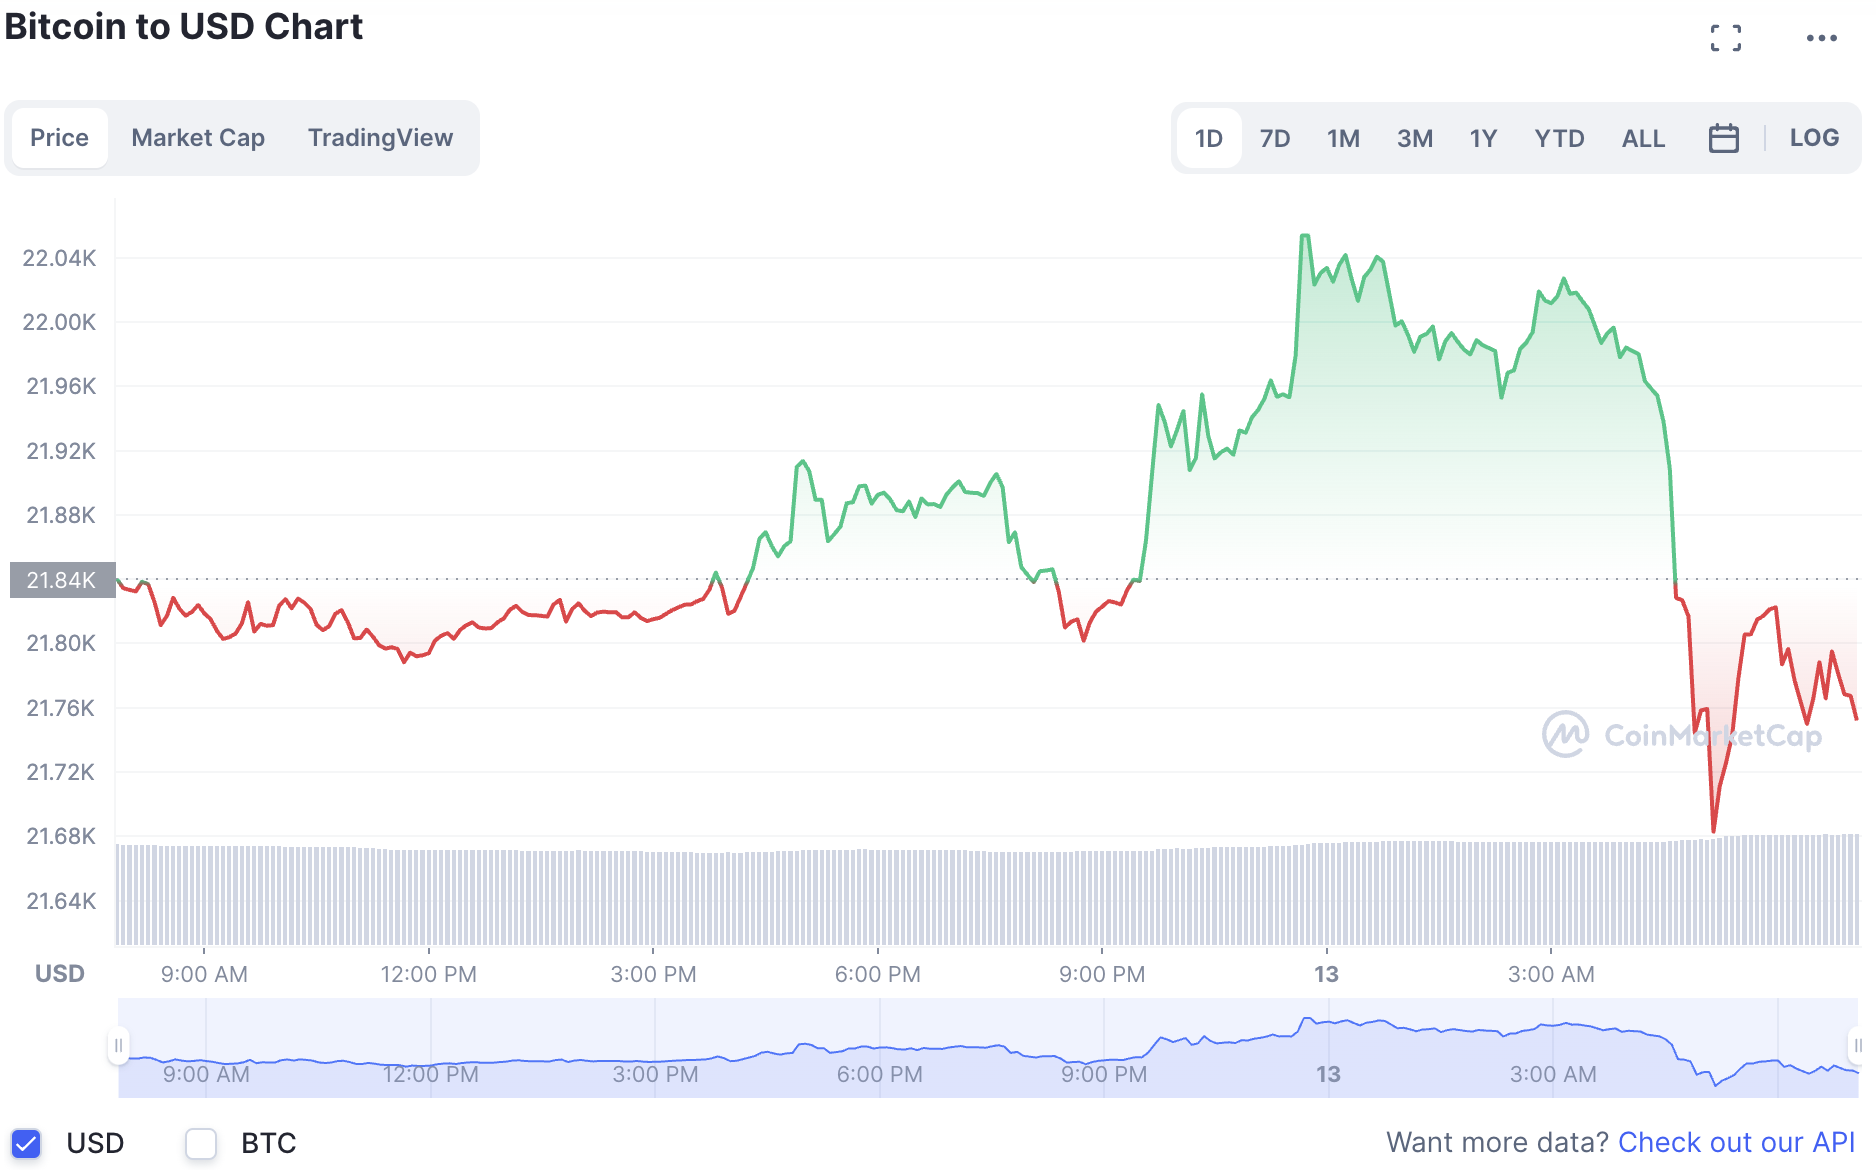Select the 1M time range
Screen dimensions: 1876x1170
click(1343, 138)
